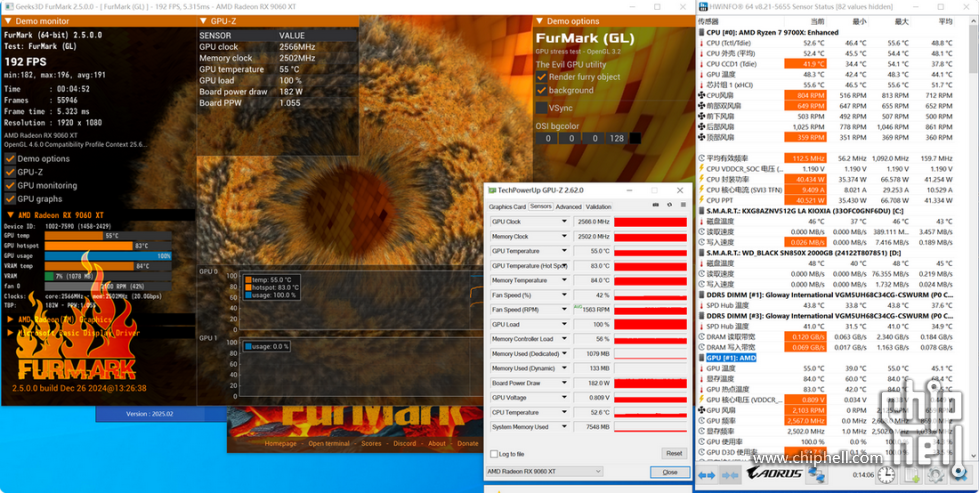Uncheck background option in Demo options
The image size is (979, 493).
[x=541, y=90]
